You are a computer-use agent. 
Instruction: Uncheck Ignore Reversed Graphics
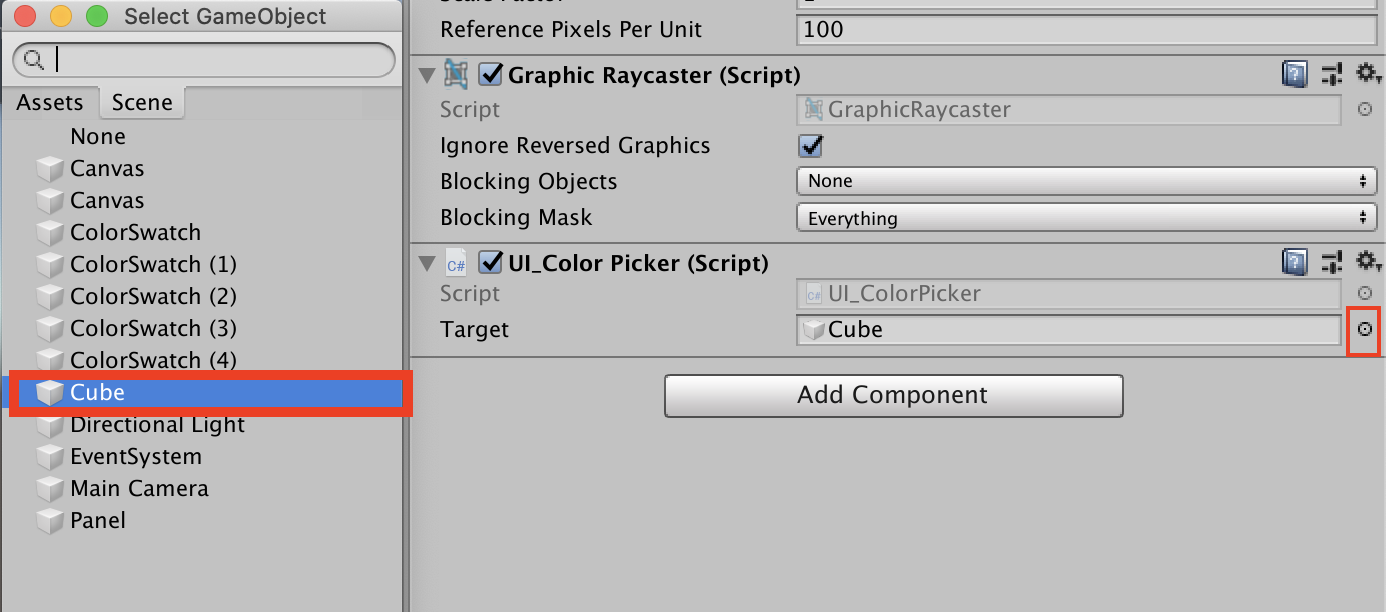point(810,145)
